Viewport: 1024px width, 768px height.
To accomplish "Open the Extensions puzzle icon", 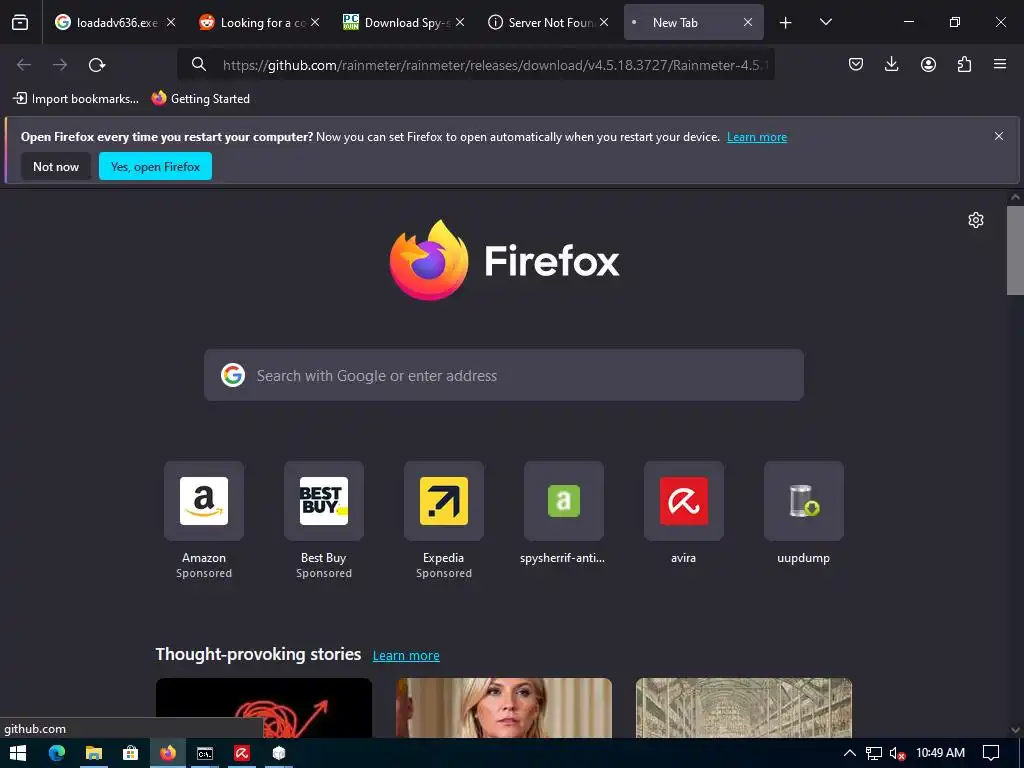I will tap(964, 64).
